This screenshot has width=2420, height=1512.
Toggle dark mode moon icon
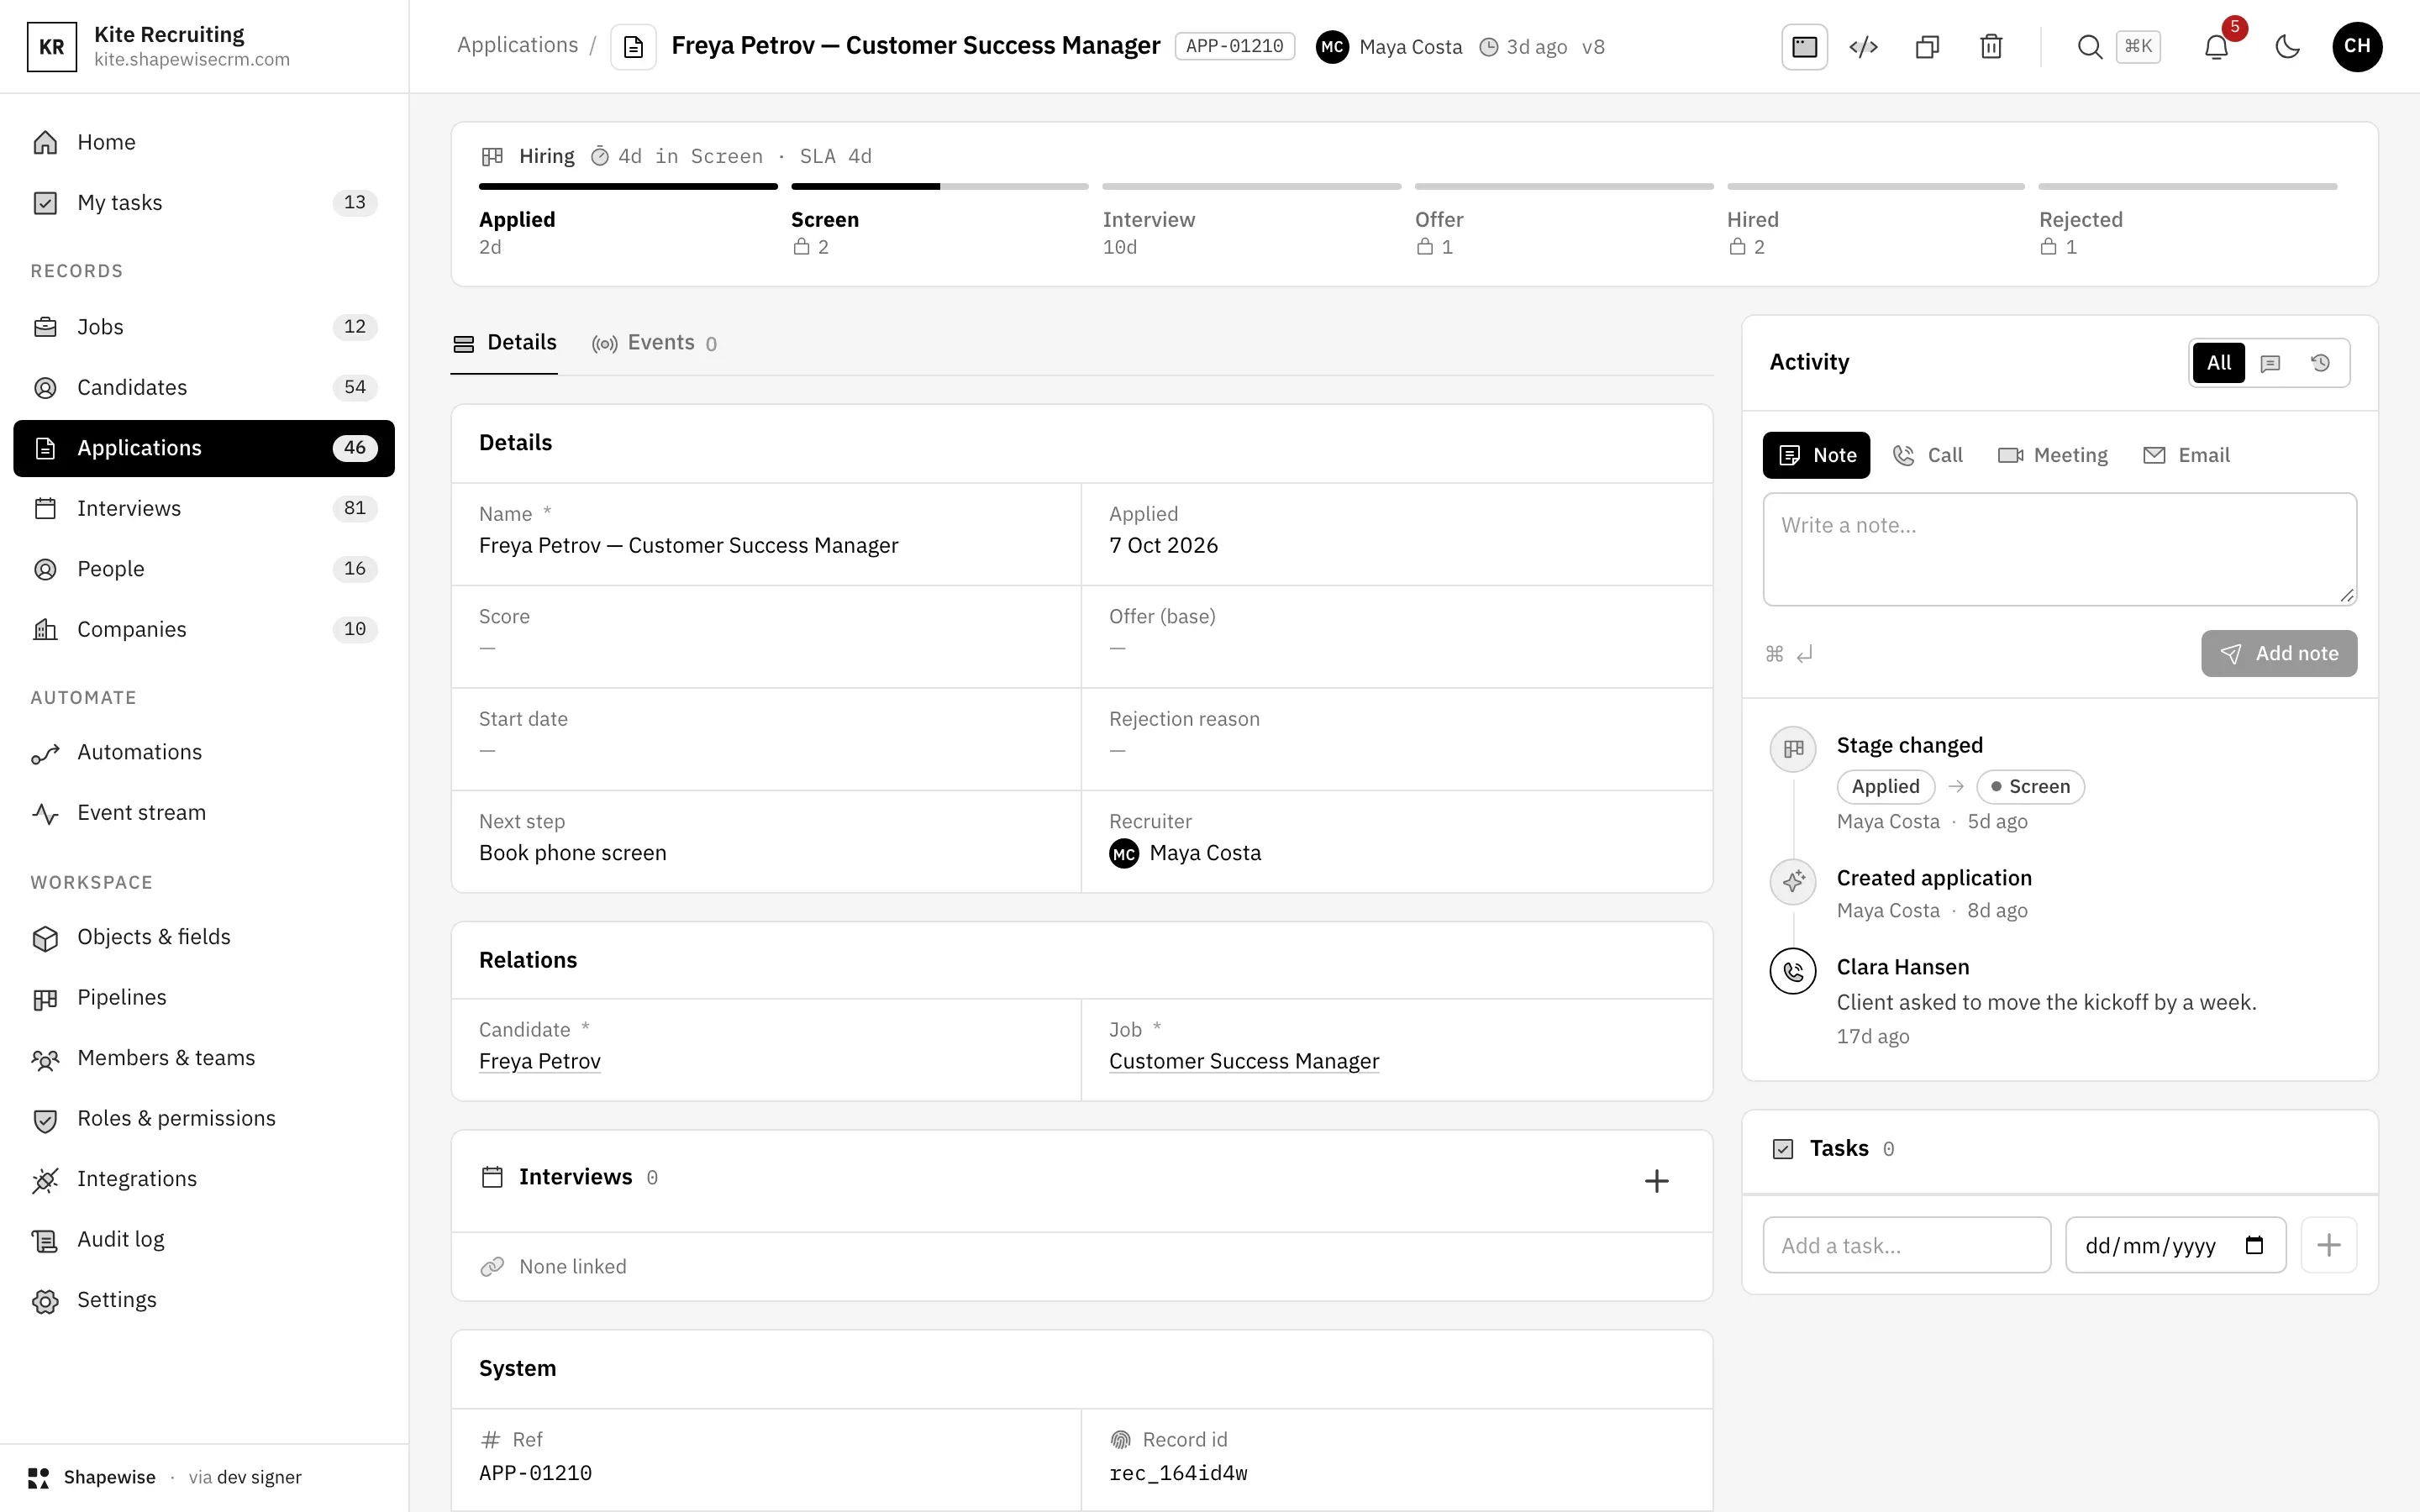[x=2287, y=47]
